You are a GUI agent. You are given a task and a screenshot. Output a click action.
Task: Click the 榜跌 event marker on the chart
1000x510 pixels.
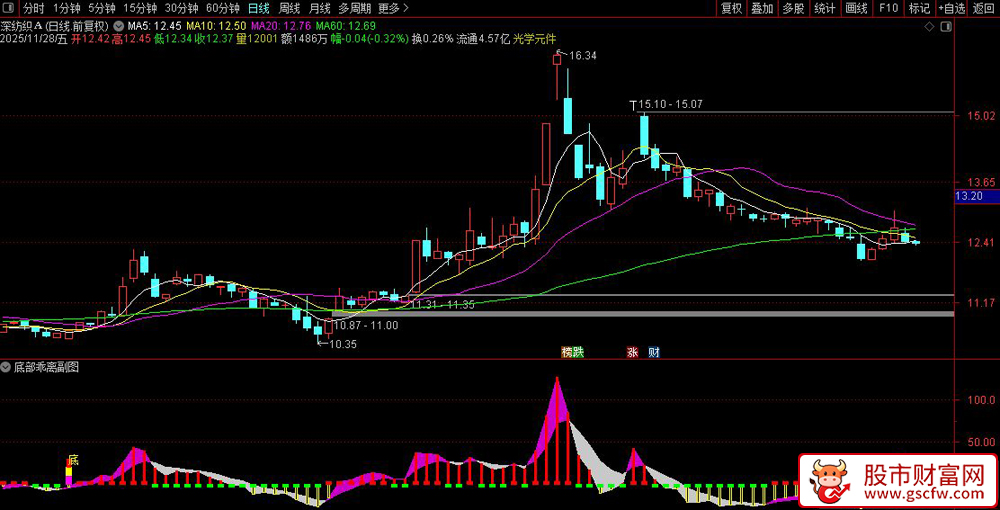572,352
